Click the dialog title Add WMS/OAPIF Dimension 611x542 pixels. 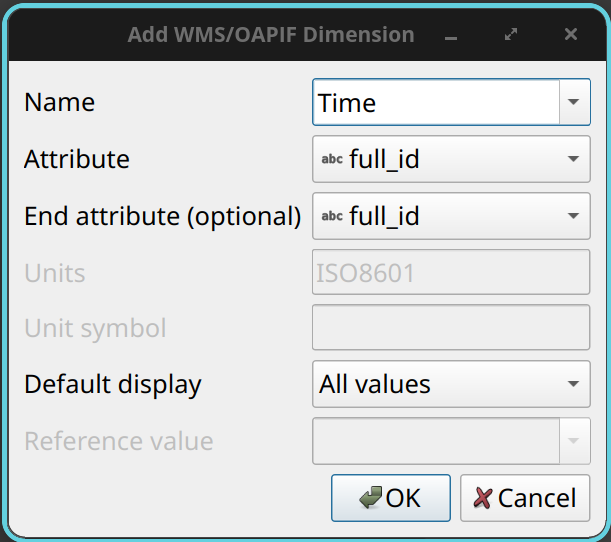(271, 35)
